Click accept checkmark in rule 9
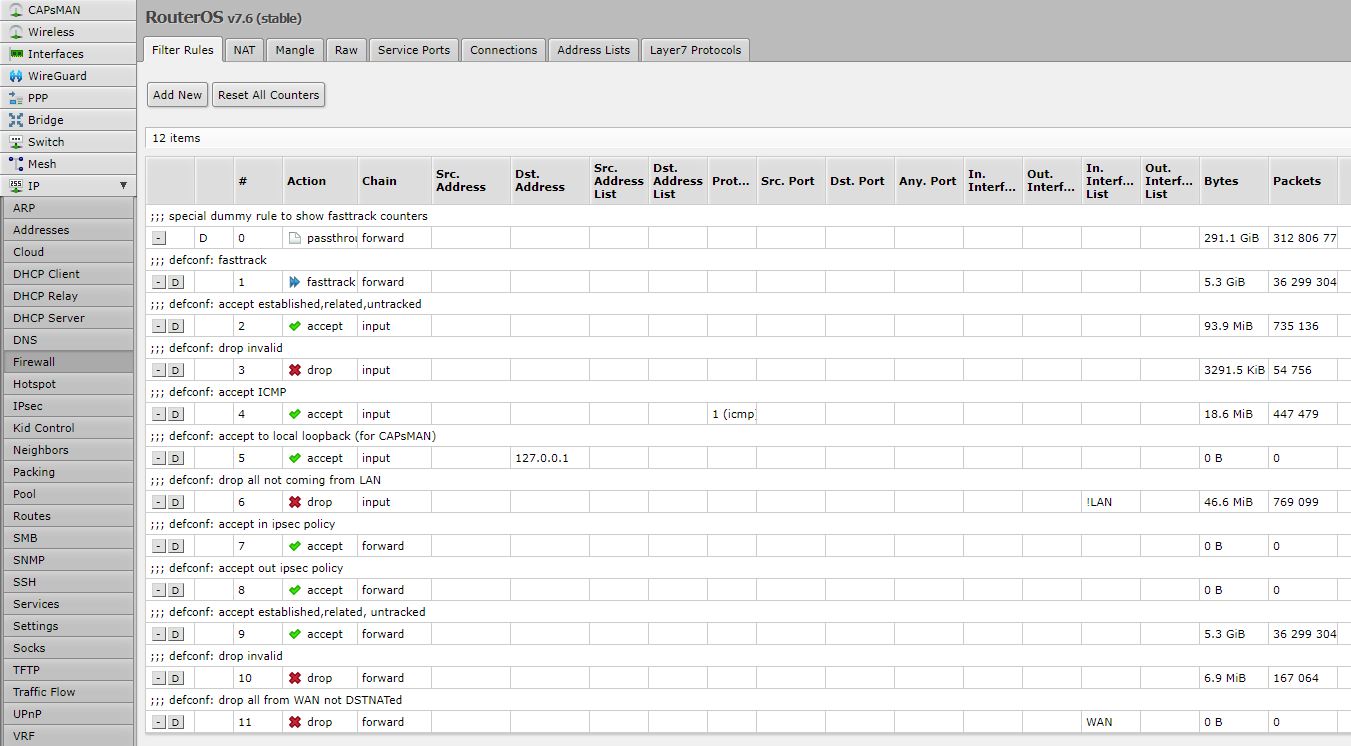 295,634
